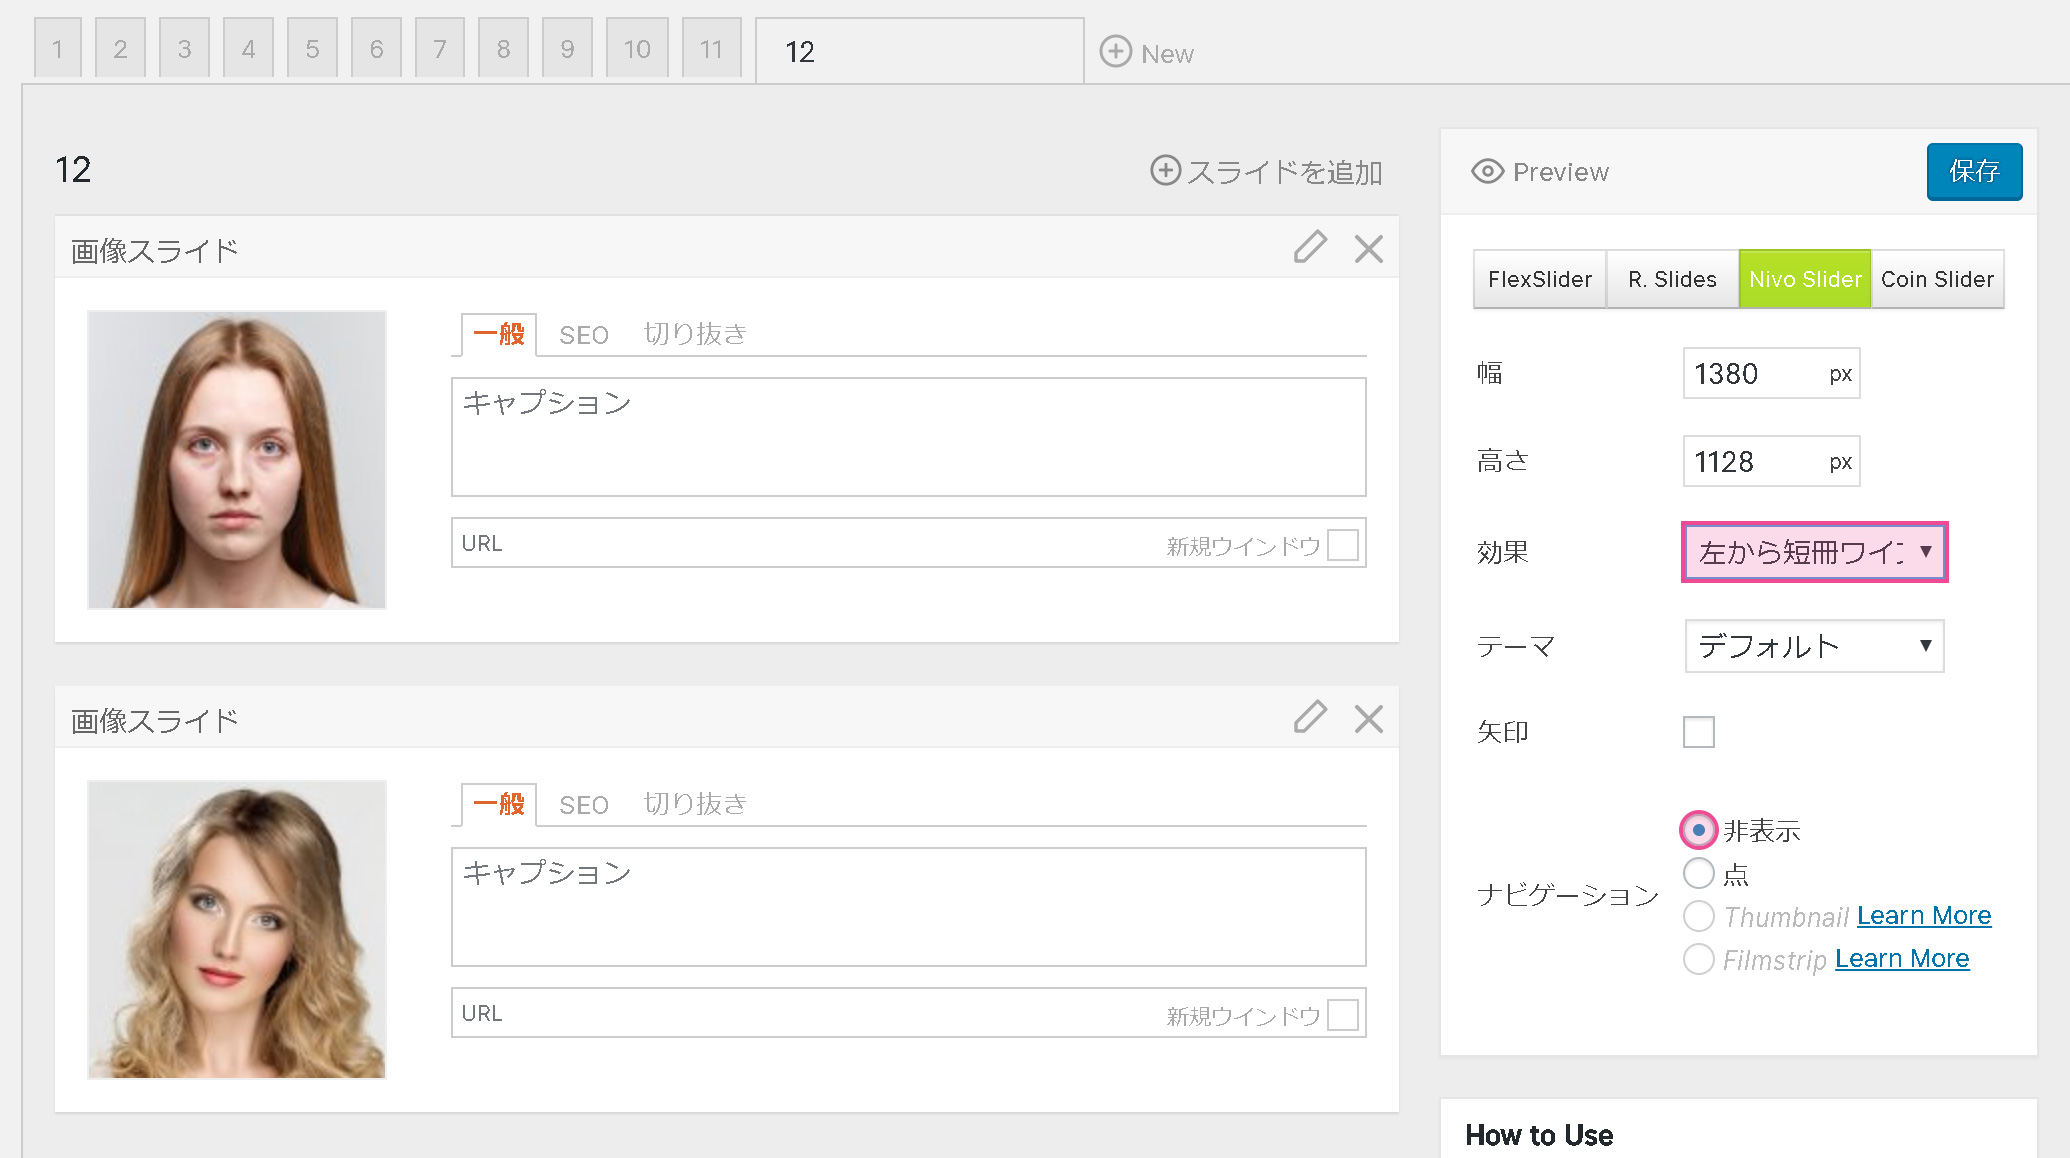Click pencil edit icon on first slide
The width and height of the screenshot is (2070, 1158).
(1309, 247)
